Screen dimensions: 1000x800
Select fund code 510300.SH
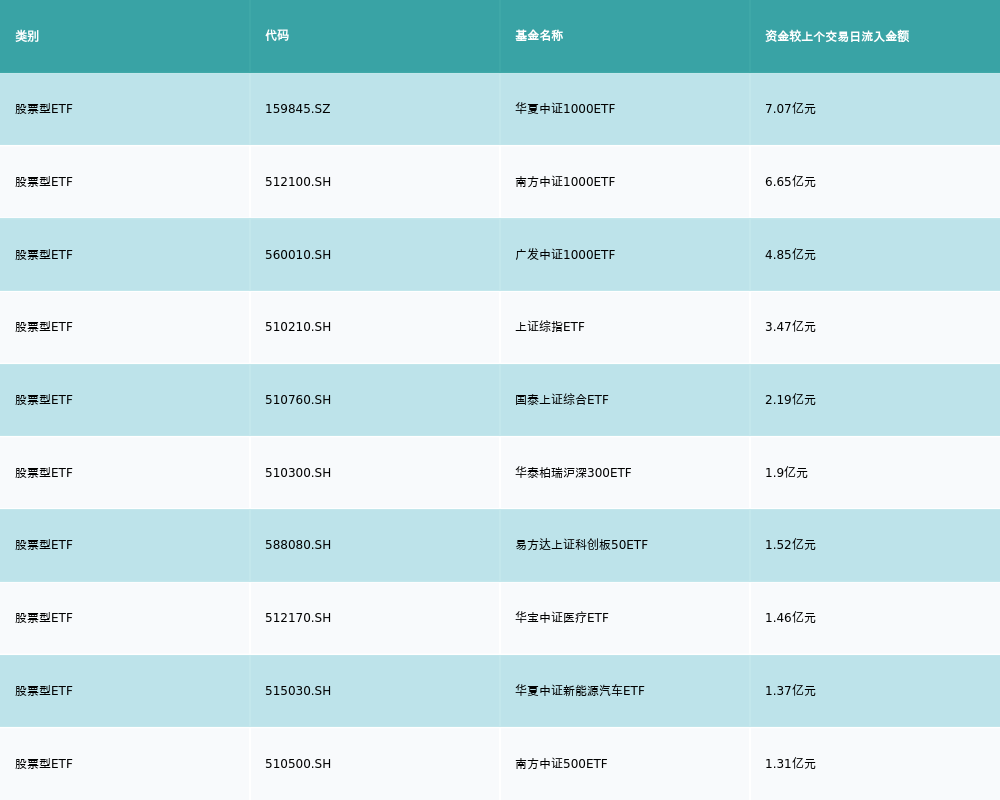coord(298,473)
